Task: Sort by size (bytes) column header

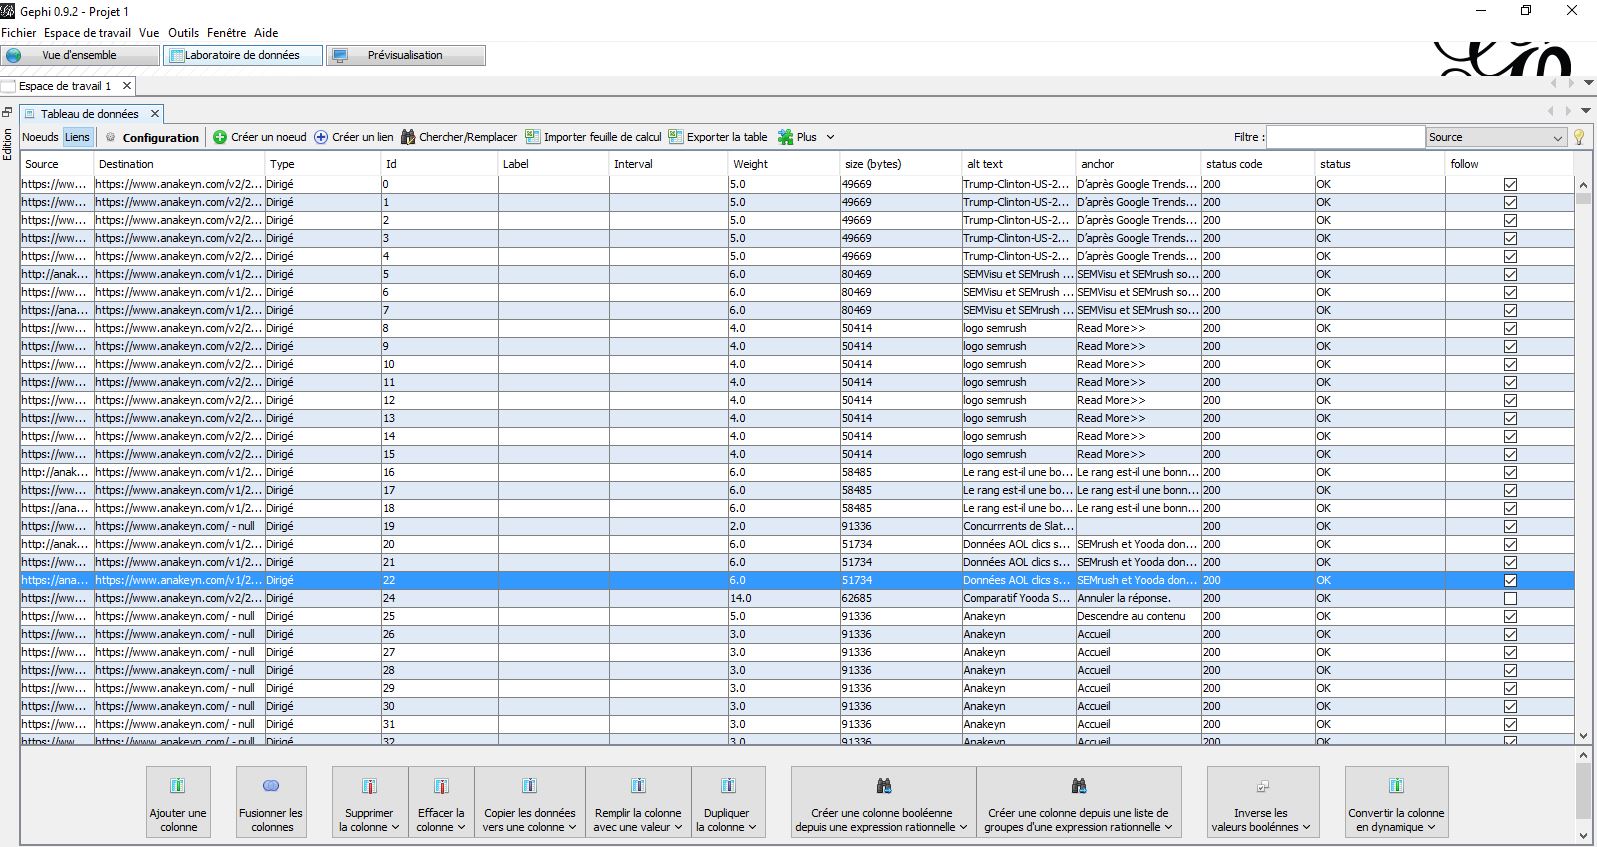Action: pos(900,164)
